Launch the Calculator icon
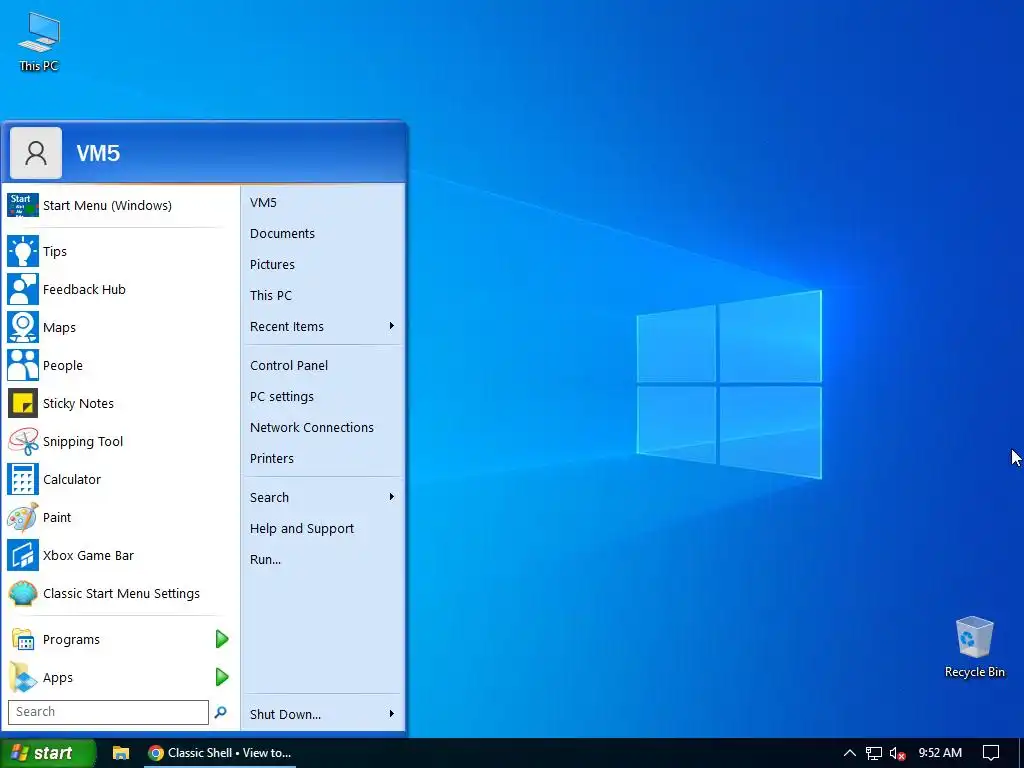1024x768 pixels. (23, 479)
